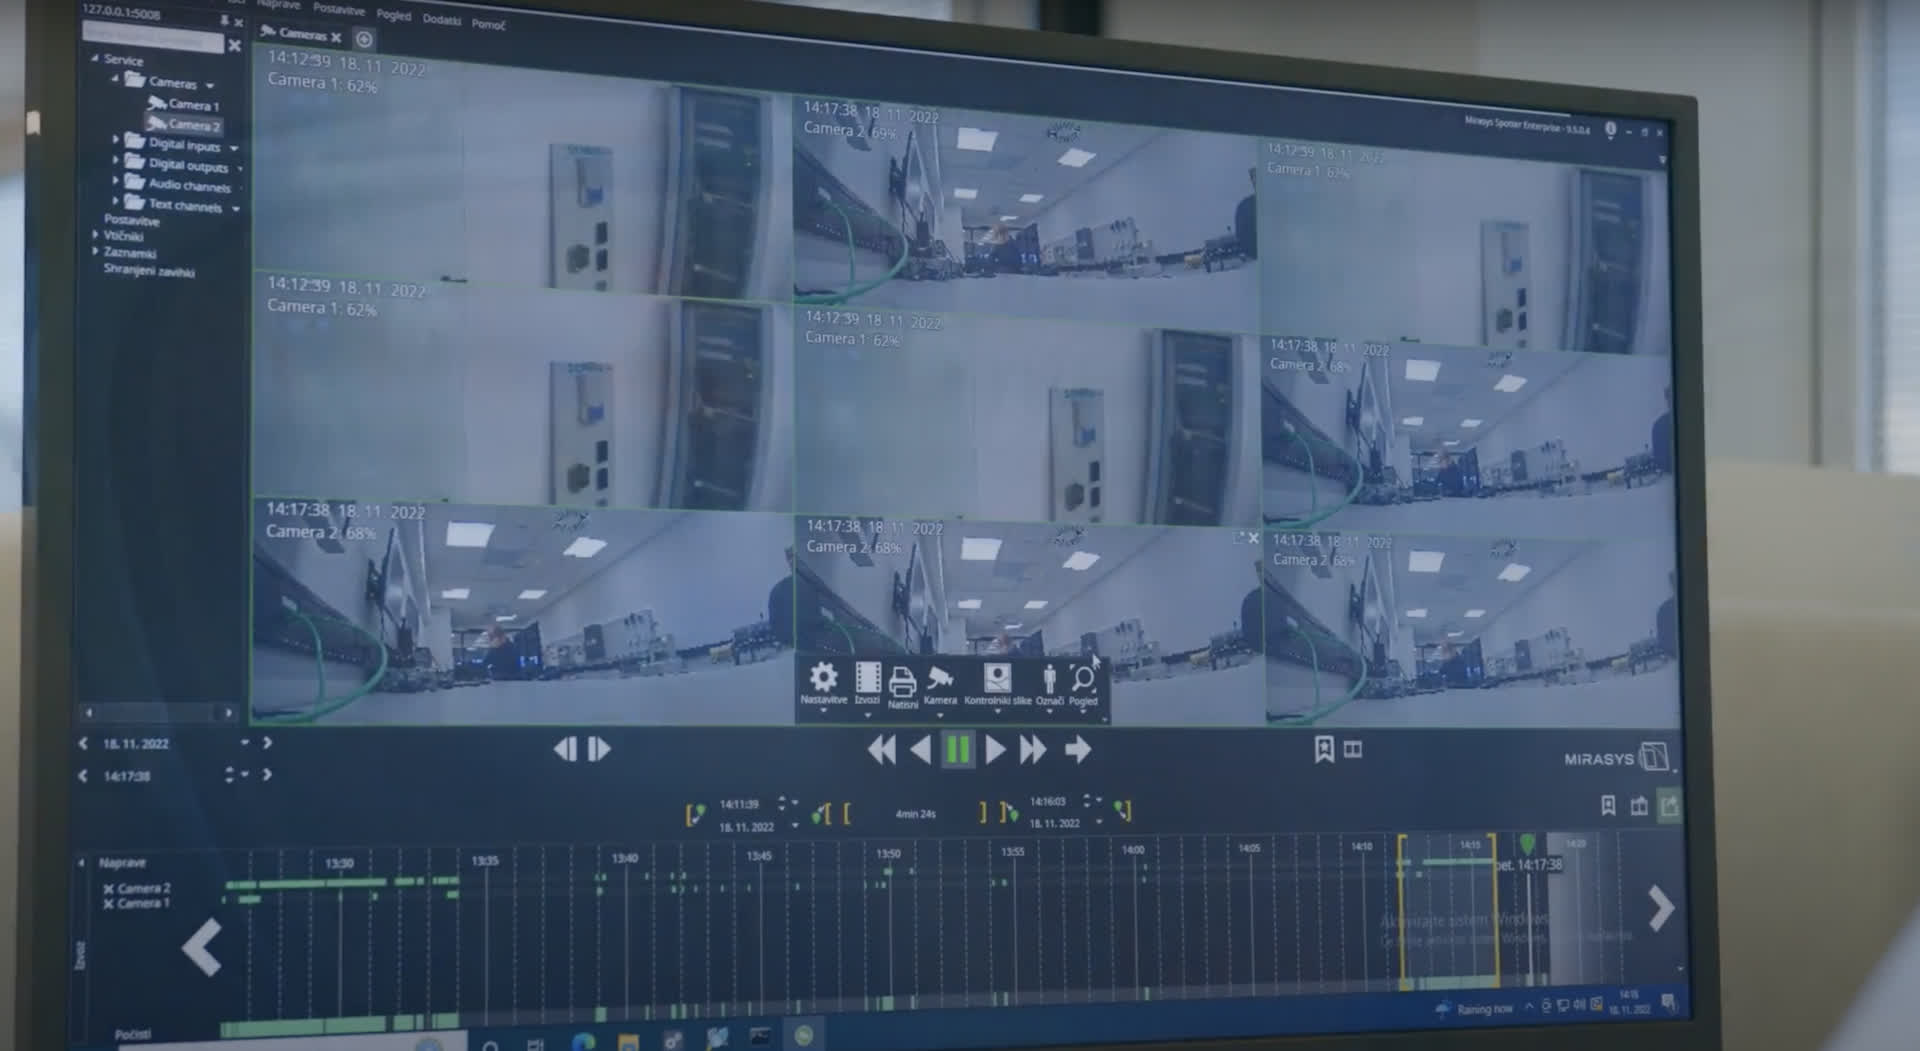Click the bookmark icon beside playback controls

pyautogui.click(x=1324, y=749)
